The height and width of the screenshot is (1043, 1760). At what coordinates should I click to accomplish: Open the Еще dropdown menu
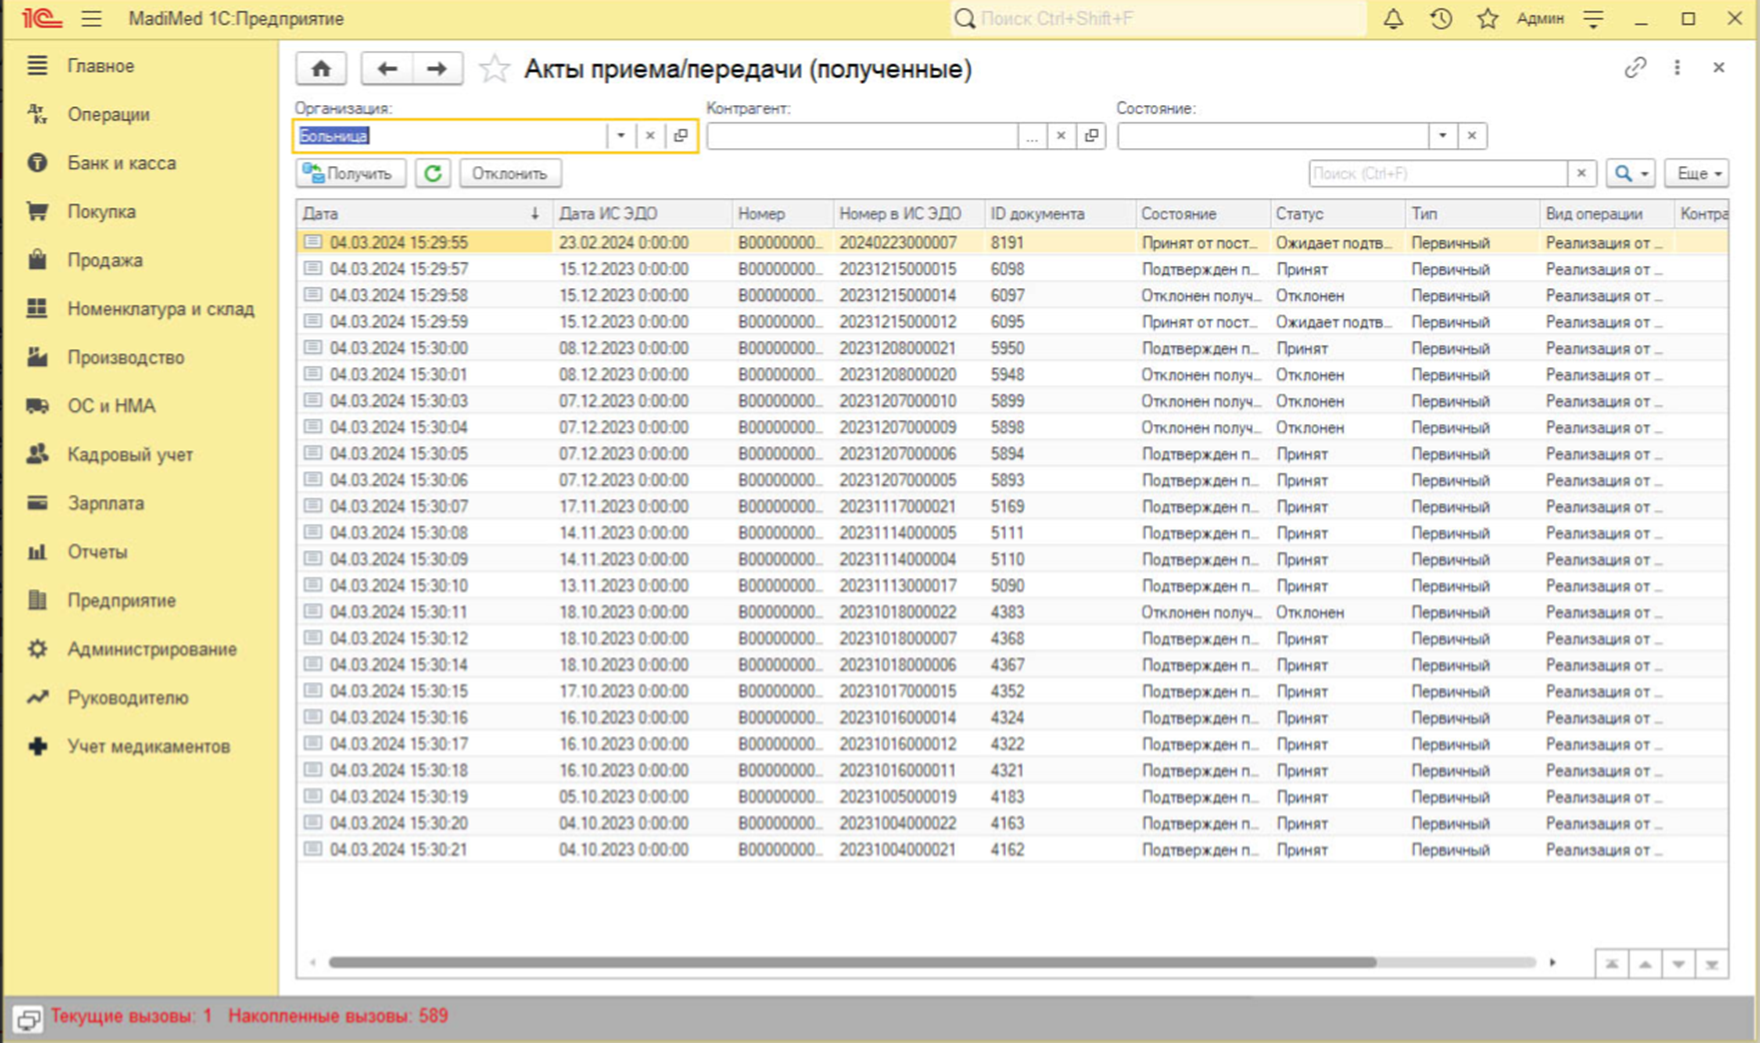pos(1697,174)
